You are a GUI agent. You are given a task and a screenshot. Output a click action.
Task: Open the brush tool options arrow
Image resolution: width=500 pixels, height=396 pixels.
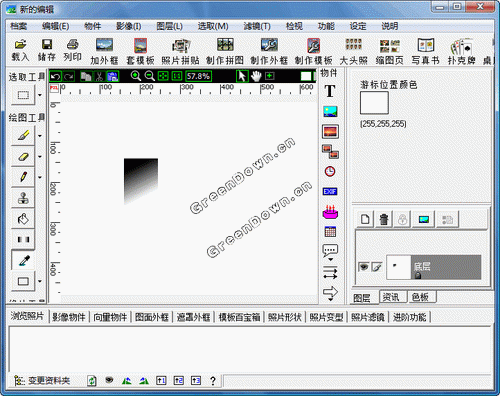pos(40,136)
